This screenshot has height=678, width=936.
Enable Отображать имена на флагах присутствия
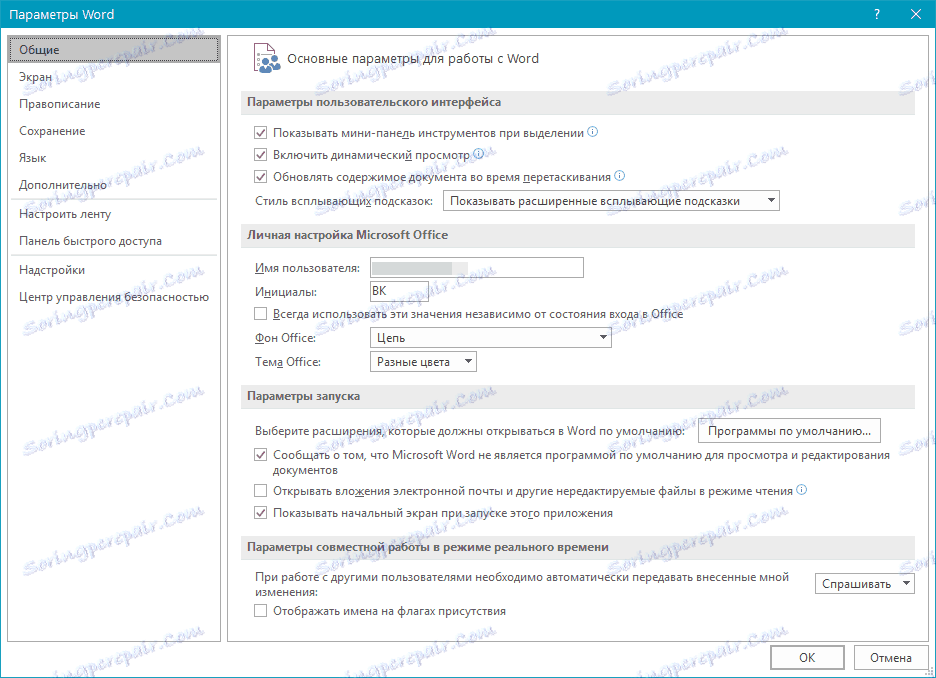tap(260, 611)
